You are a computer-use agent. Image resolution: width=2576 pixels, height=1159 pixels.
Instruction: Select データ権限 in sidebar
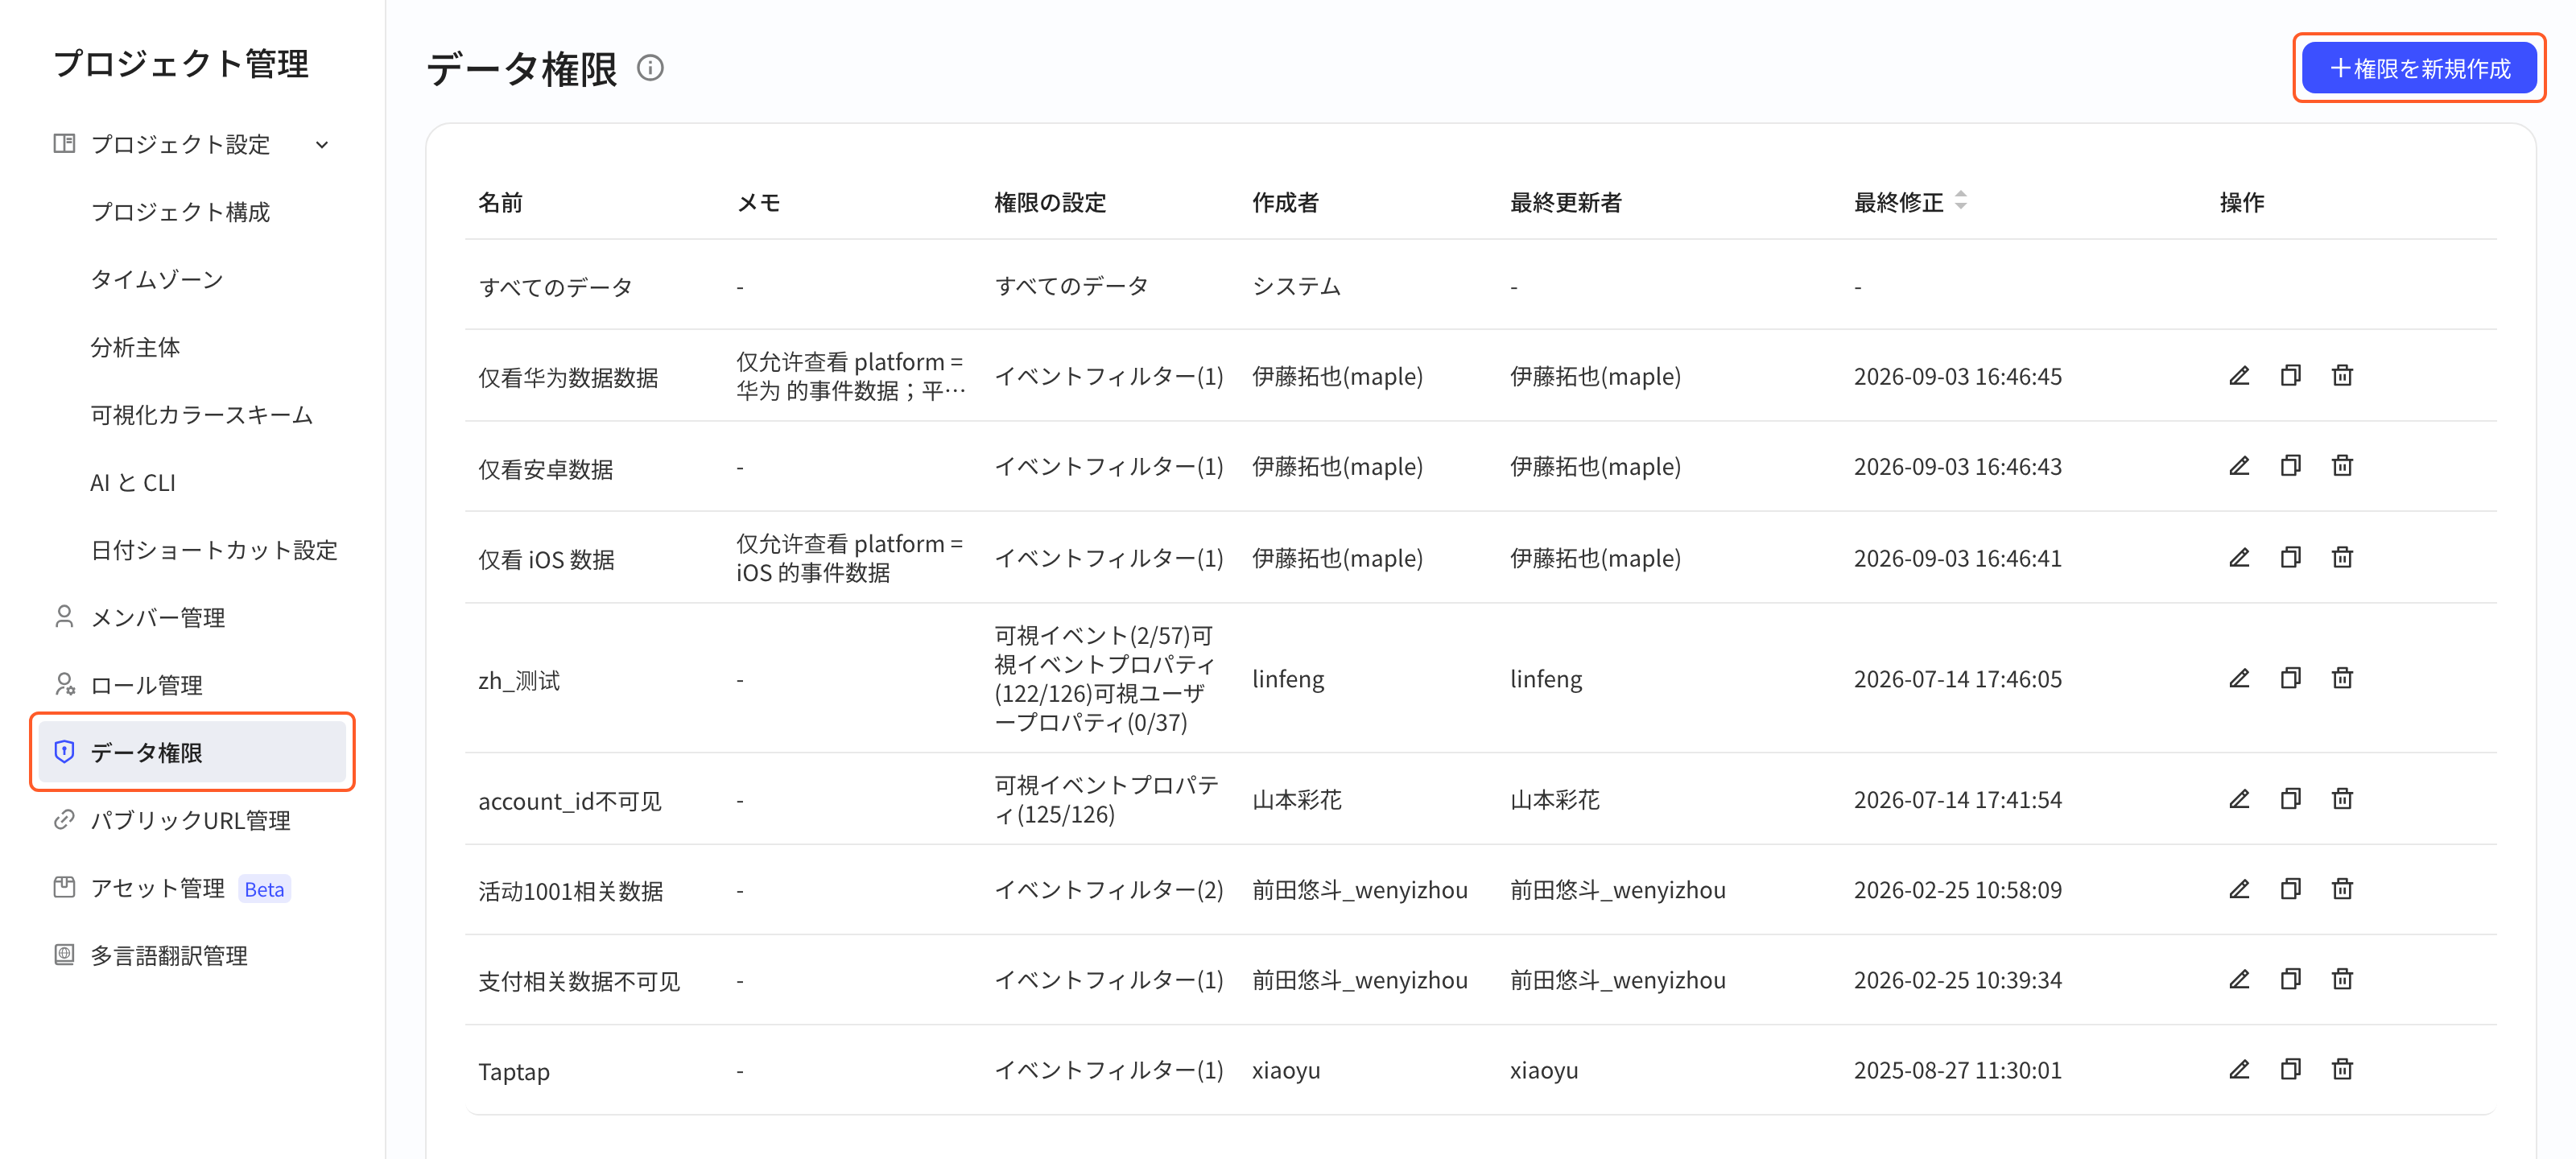(192, 752)
